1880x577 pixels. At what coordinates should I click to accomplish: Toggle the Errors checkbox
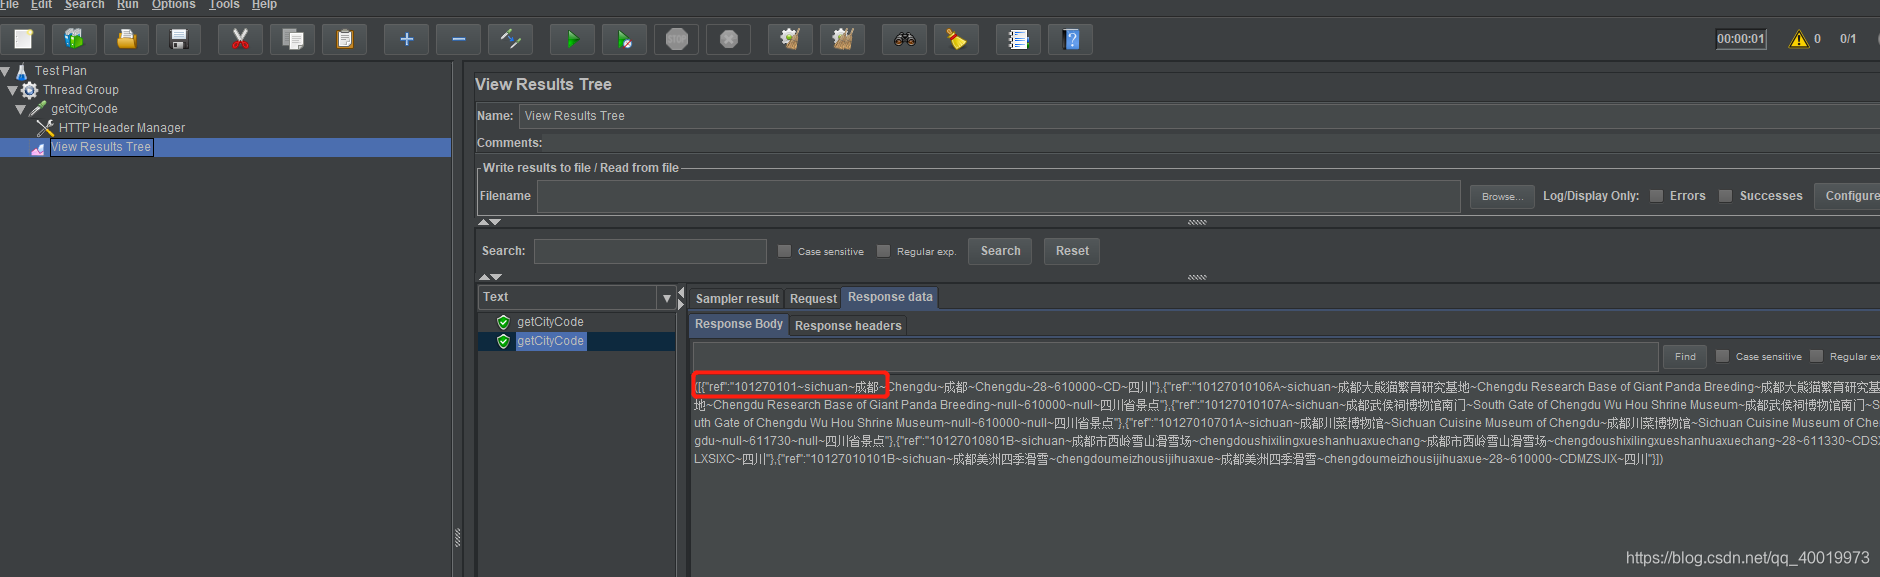coord(1656,196)
